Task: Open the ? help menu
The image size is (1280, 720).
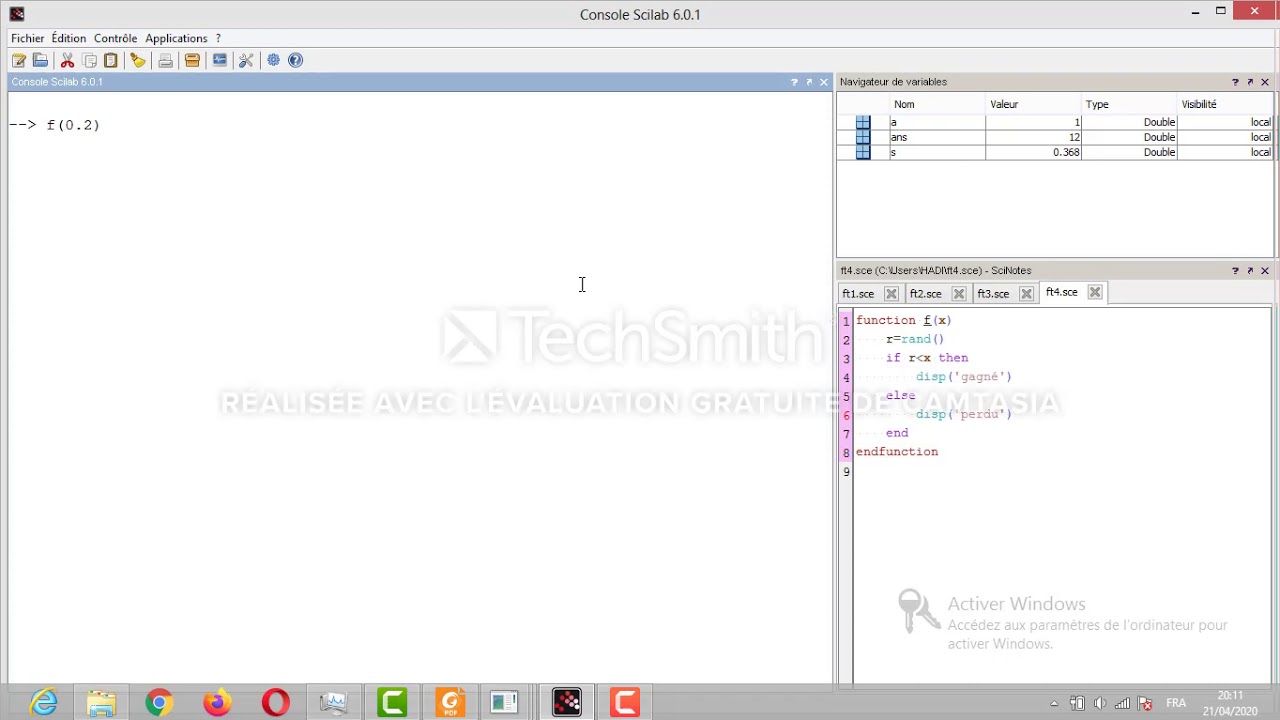Action: 218,38
